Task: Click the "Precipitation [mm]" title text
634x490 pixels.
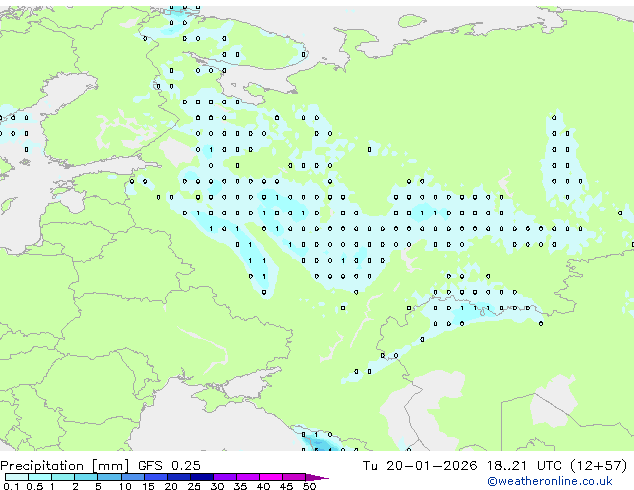Action: 65,466
